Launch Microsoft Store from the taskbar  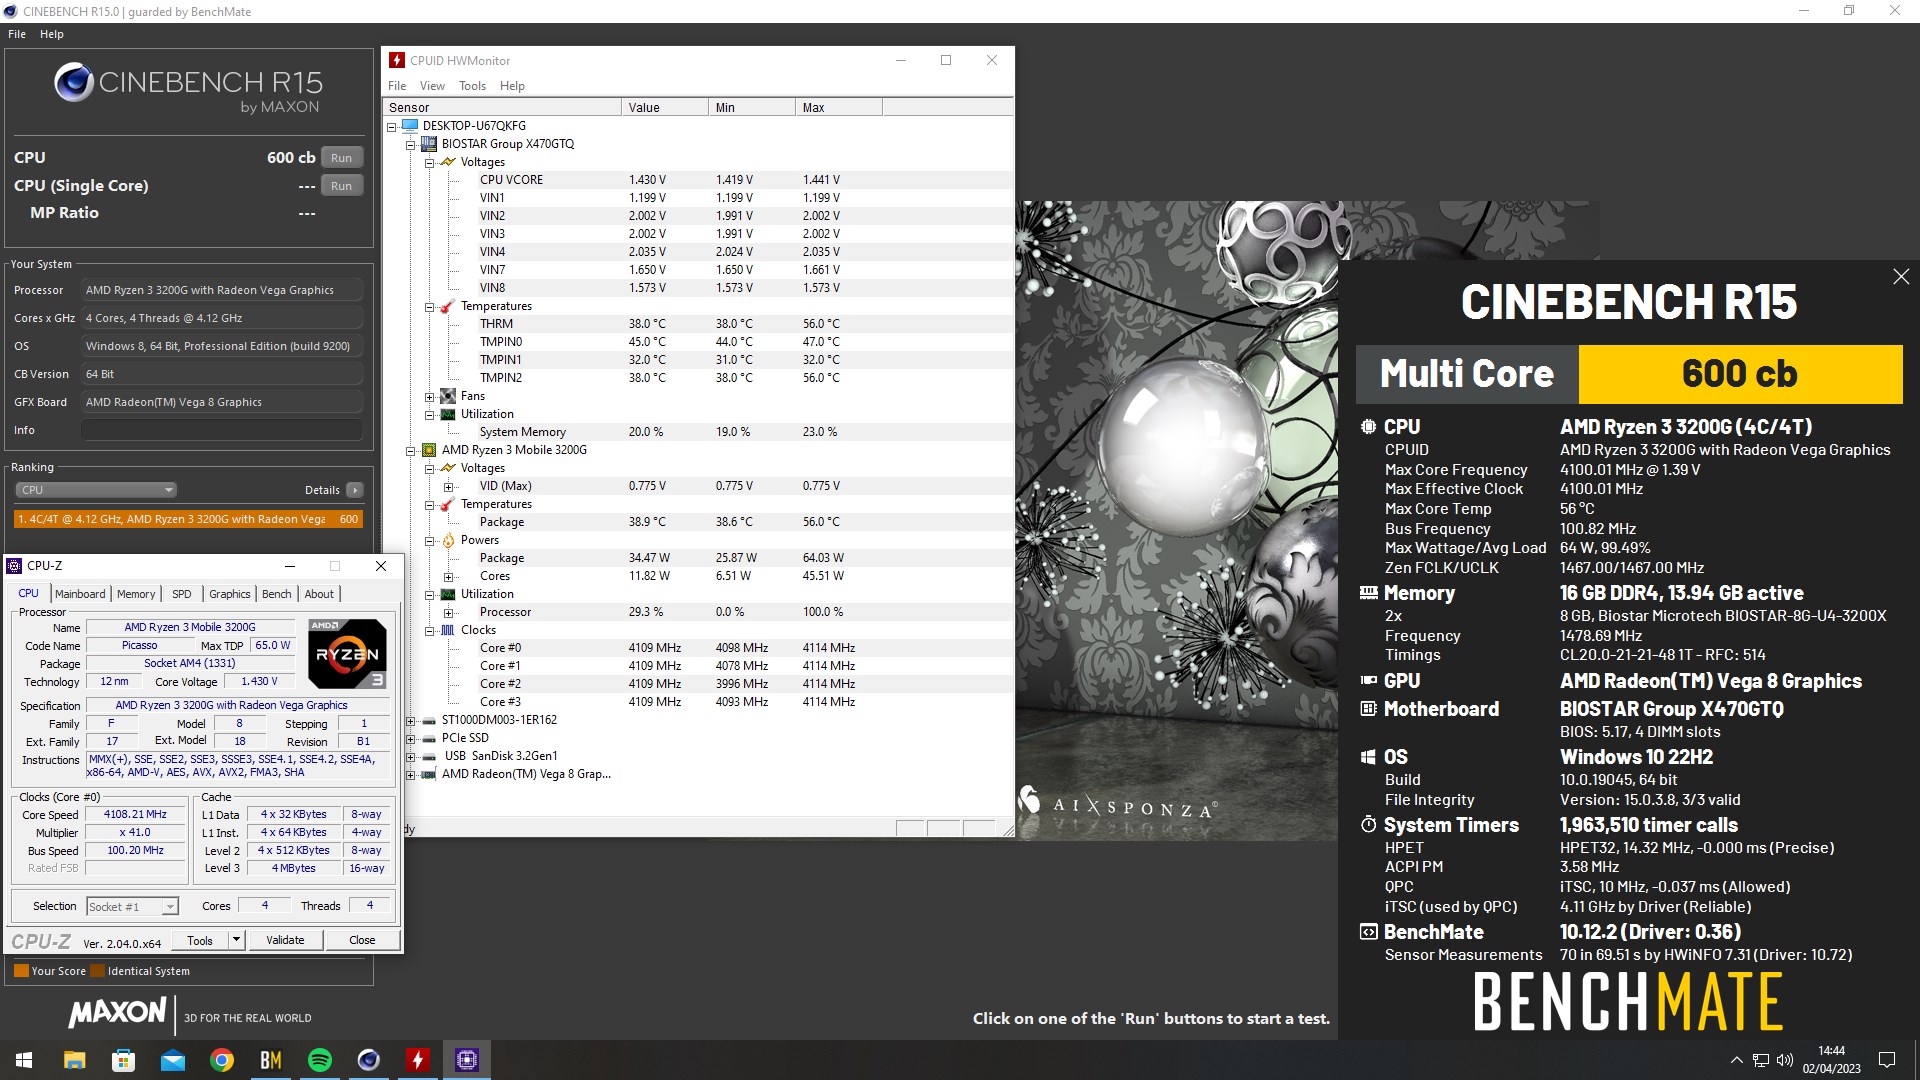[x=123, y=1060]
